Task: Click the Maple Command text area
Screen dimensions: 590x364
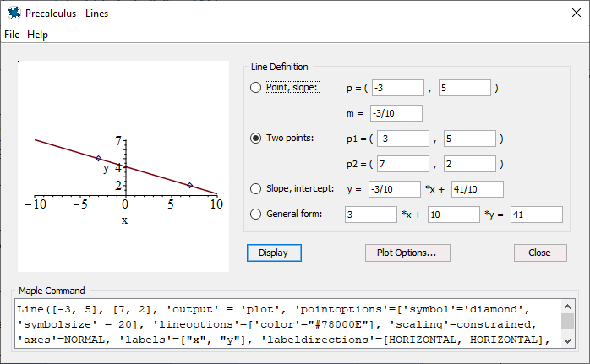Action: (288, 324)
